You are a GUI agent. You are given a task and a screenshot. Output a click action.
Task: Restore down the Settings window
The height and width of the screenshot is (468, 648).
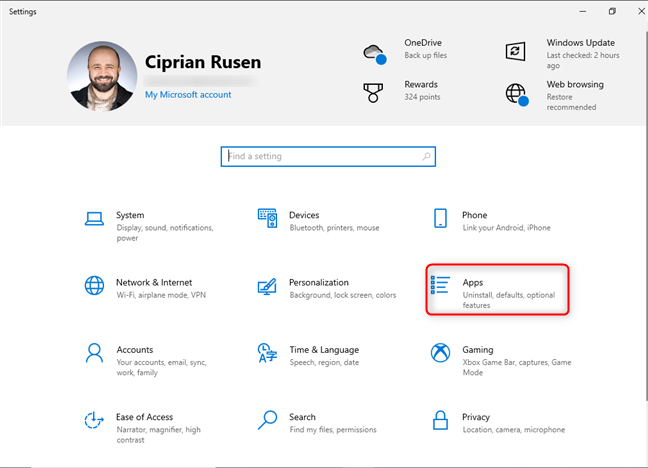pyautogui.click(x=612, y=11)
